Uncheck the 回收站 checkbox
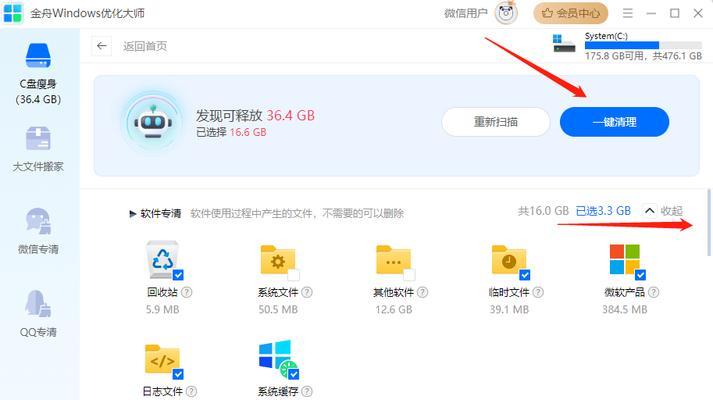 (x=178, y=275)
